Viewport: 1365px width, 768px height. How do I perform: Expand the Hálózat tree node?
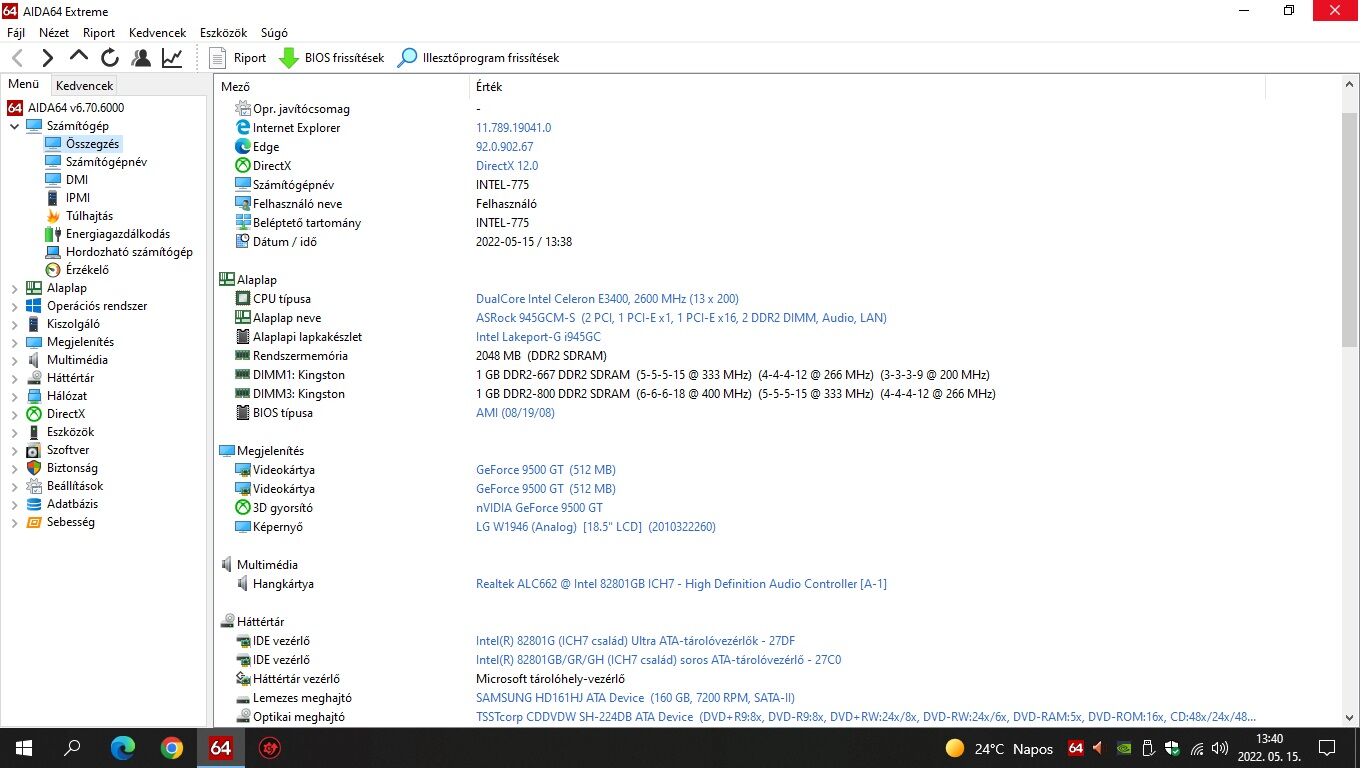(14, 396)
